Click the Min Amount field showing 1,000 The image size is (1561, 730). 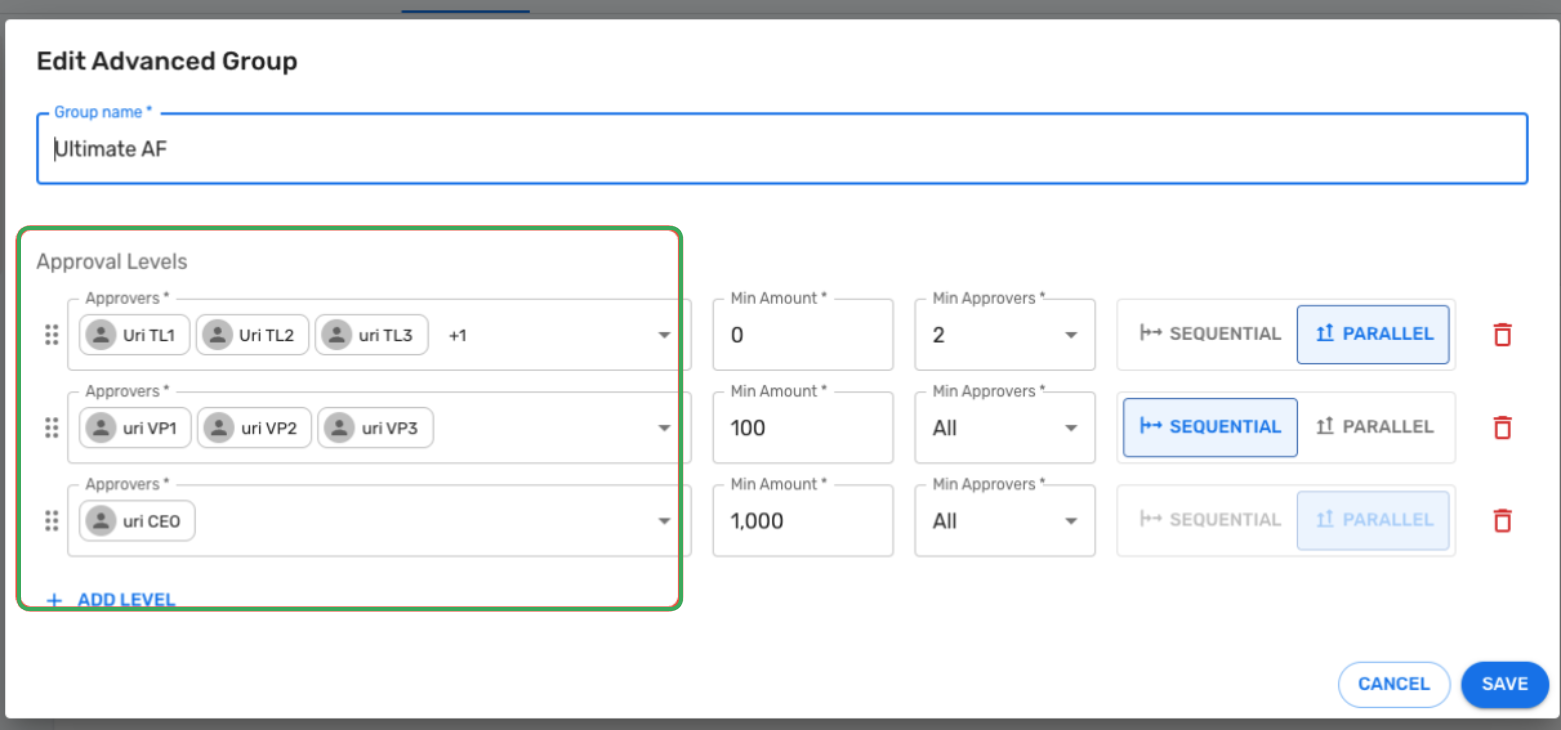click(x=803, y=521)
